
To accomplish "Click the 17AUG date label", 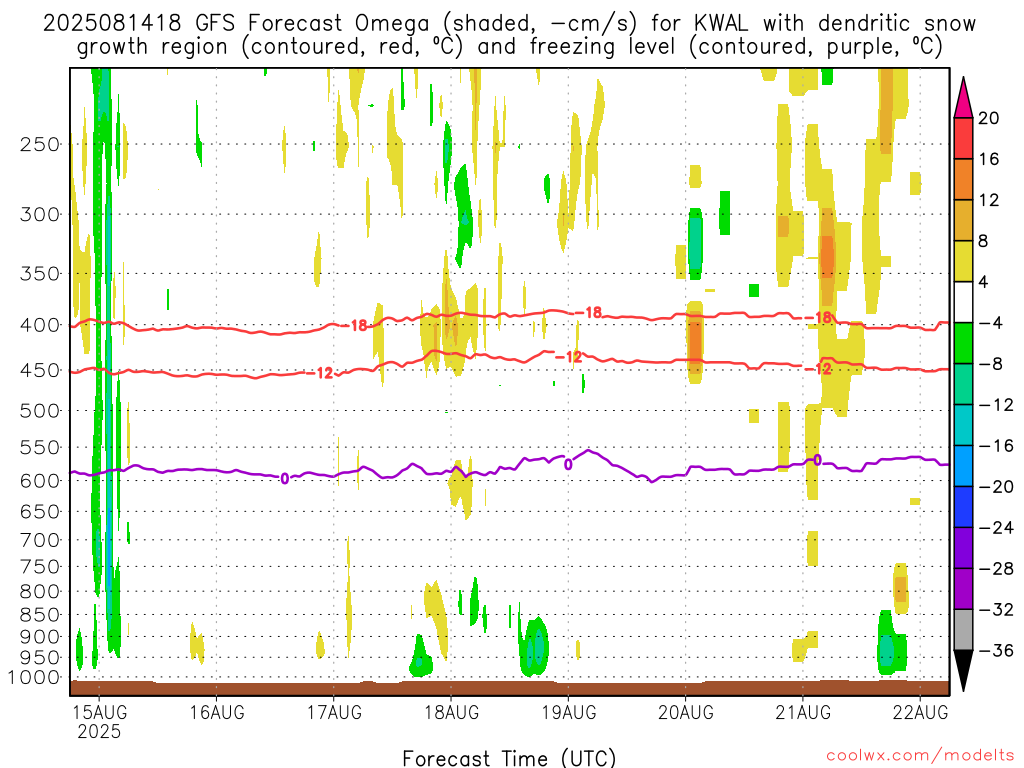I will pyautogui.click(x=334, y=712).
